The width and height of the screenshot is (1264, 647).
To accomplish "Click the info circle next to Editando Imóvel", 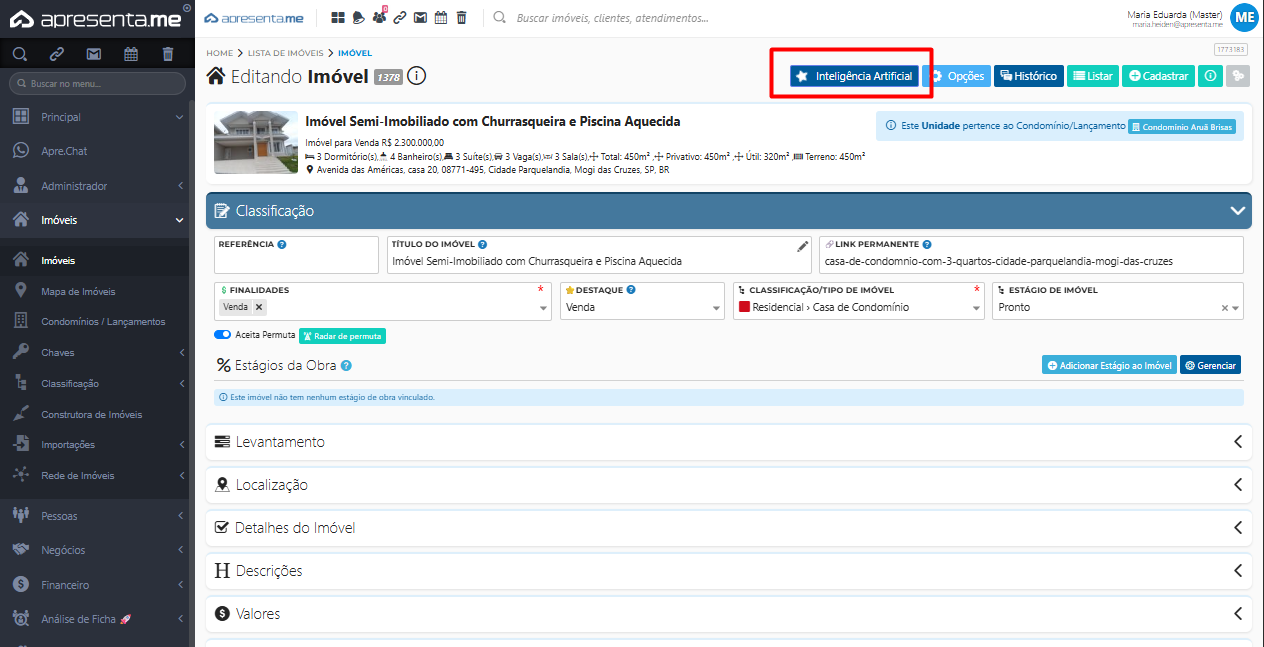I will point(417,76).
